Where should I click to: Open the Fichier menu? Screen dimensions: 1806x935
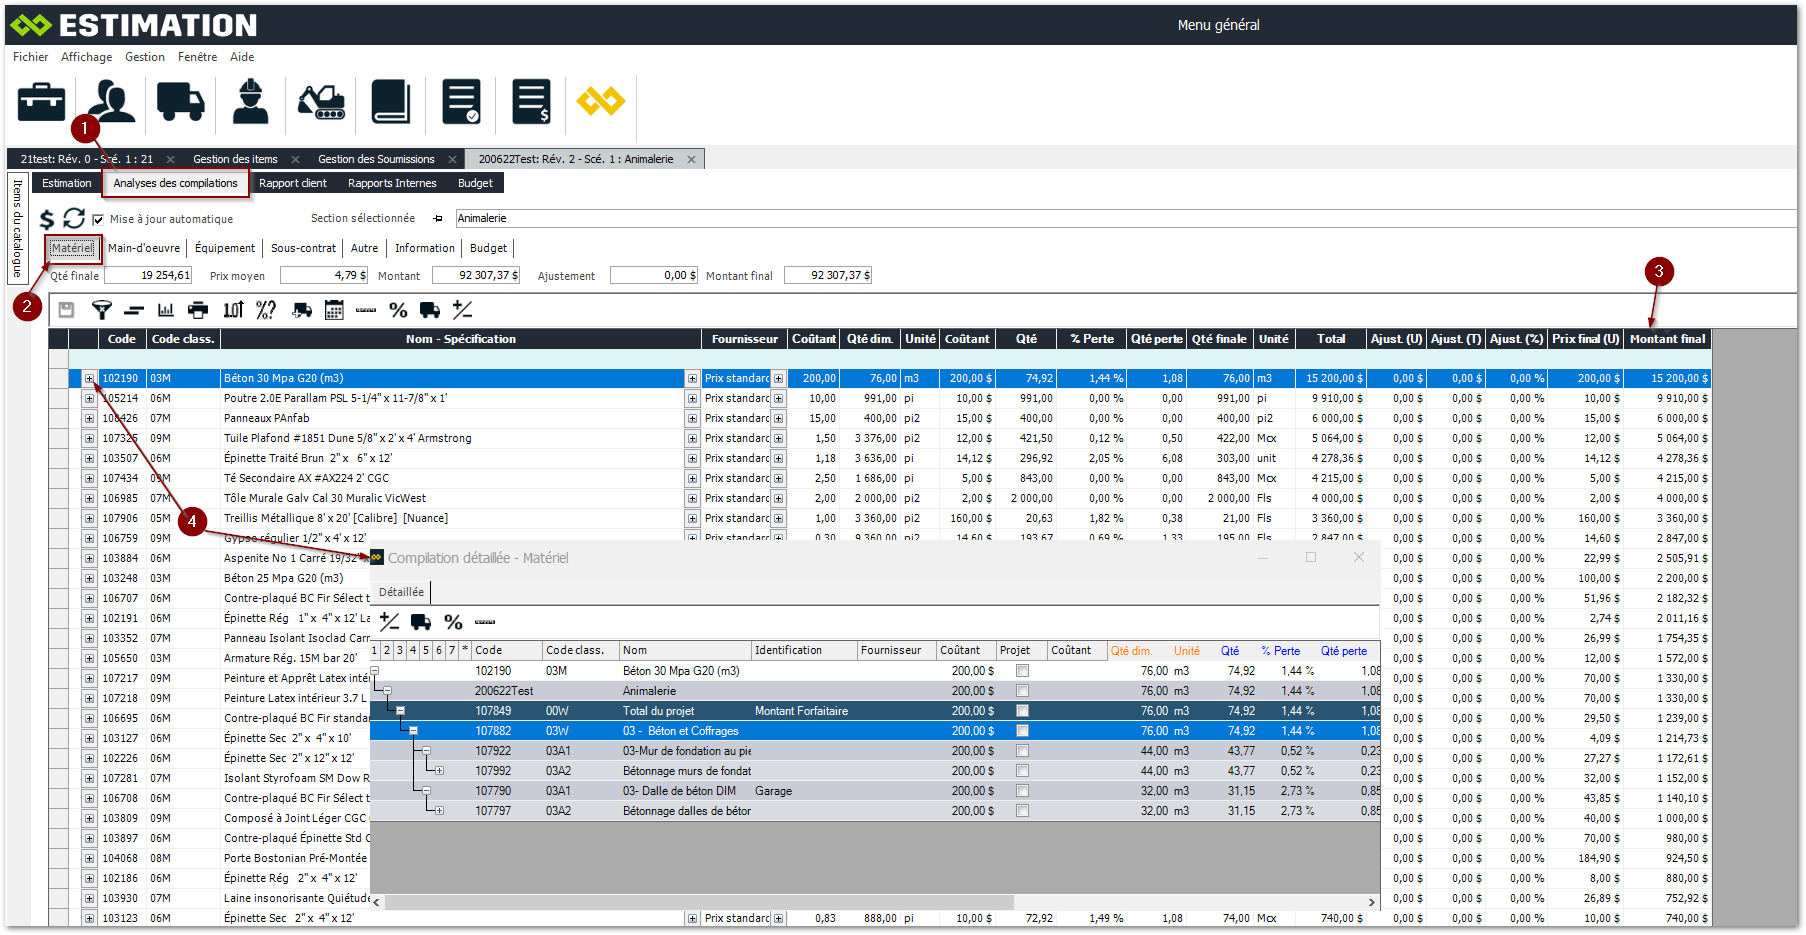pyautogui.click(x=30, y=57)
